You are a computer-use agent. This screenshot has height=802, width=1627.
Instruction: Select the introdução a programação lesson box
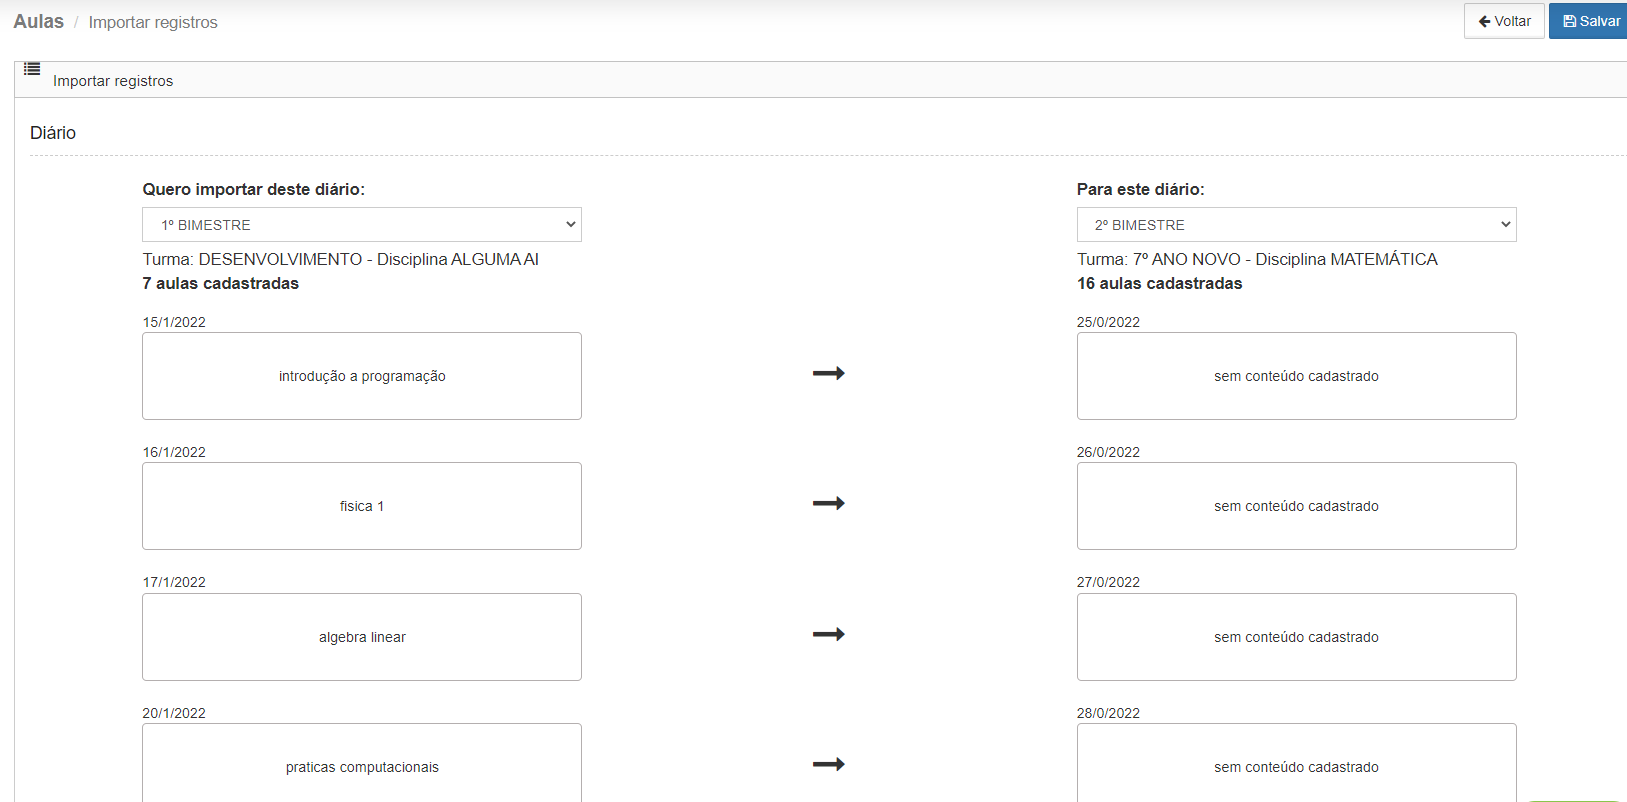click(x=362, y=376)
